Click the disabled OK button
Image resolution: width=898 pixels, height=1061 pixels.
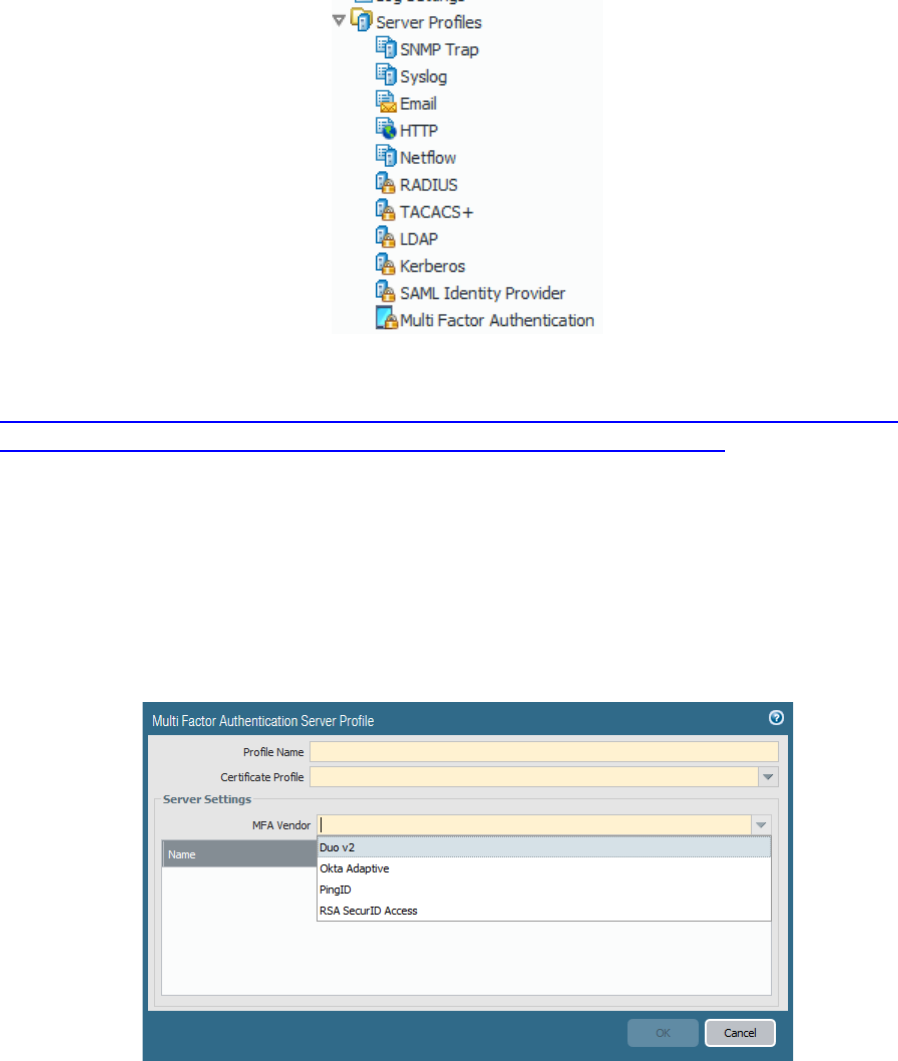663,1033
